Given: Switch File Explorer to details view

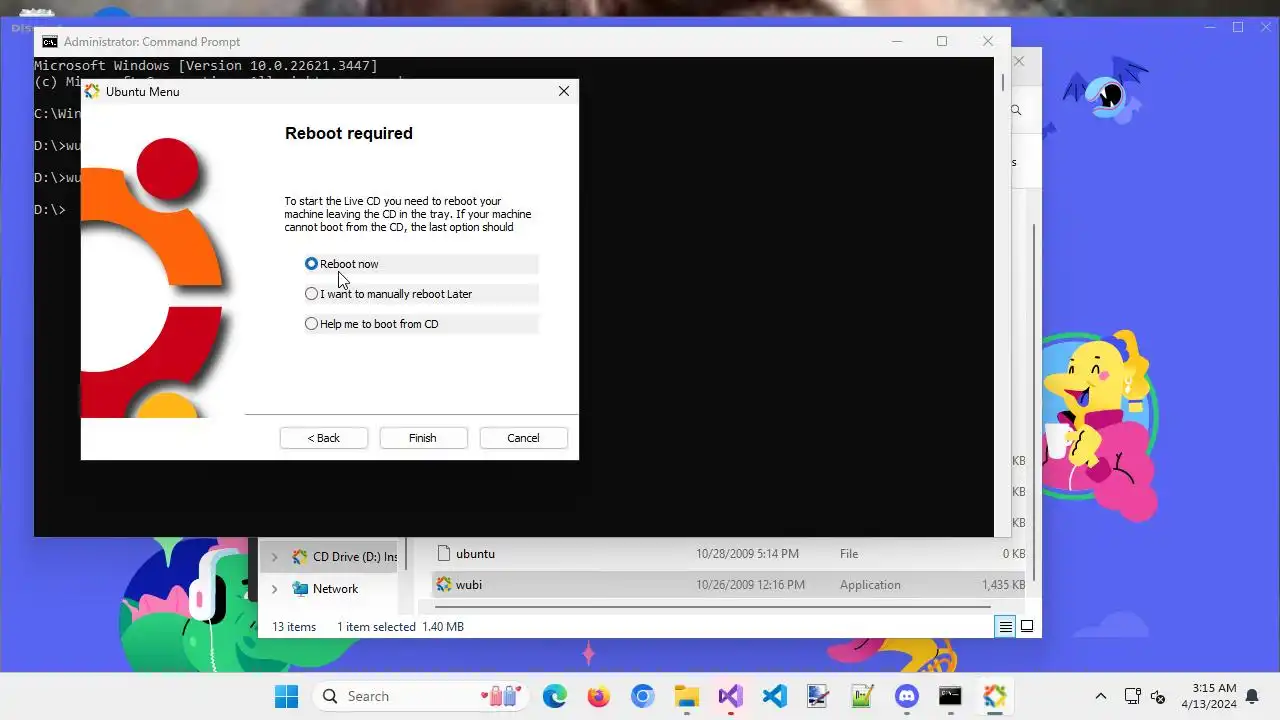Looking at the screenshot, I should coord(1005,627).
